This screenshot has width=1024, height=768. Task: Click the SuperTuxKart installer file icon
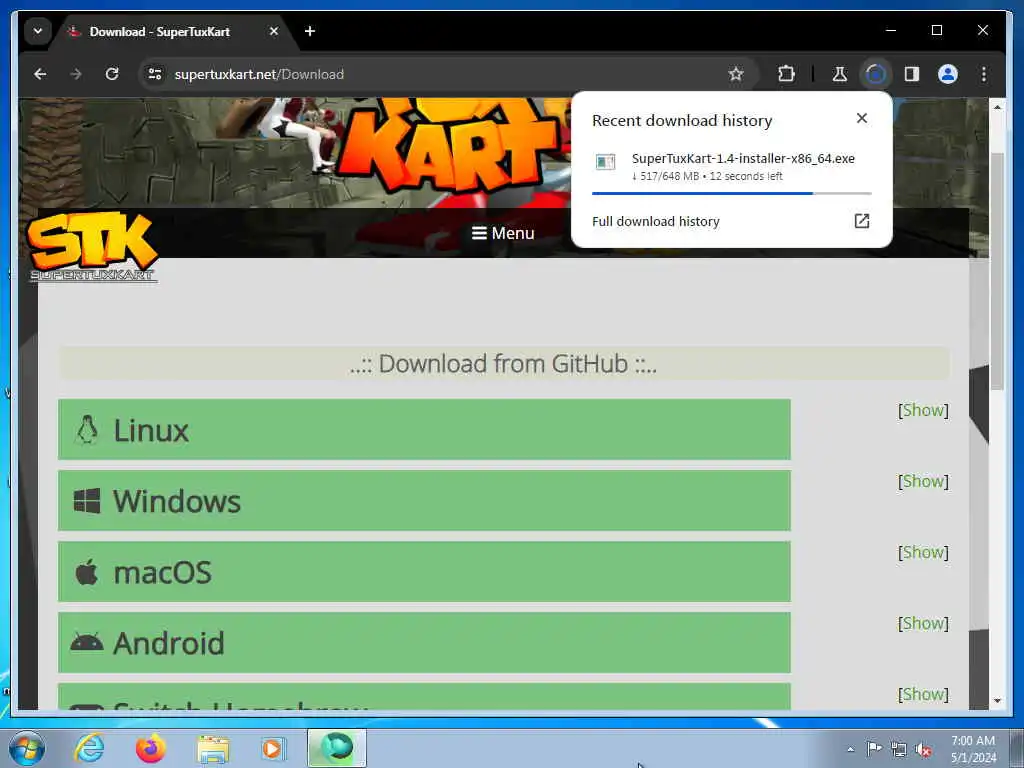[605, 162]
